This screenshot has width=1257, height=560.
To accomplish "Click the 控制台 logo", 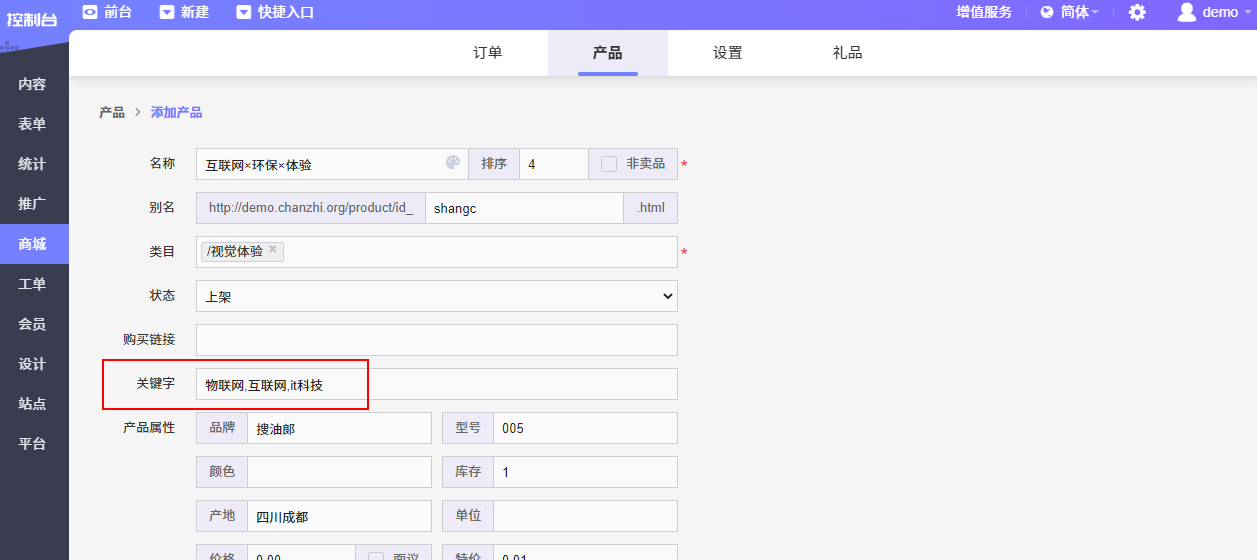I will click(x=32, y=18).
